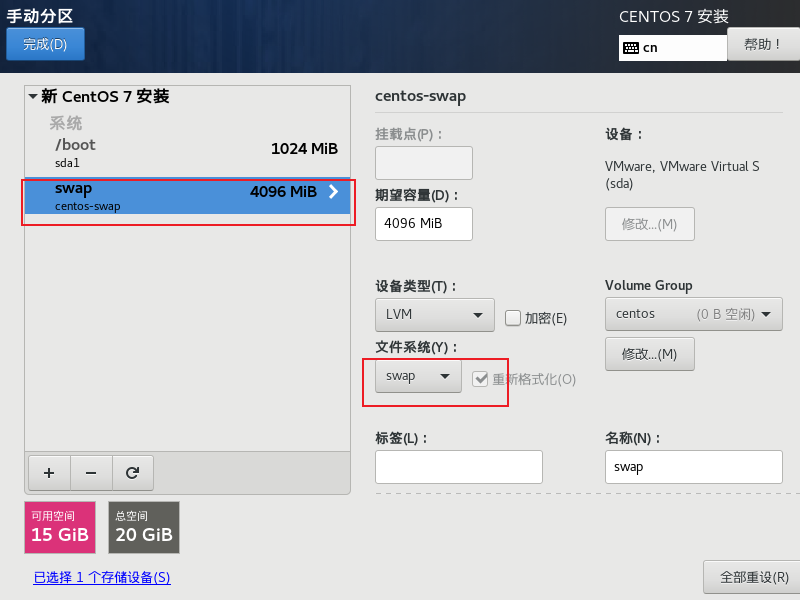The width and height of the screenshot is (800, 600).
Task: Click the 修改...(M) button under device
Action: point(649,224)
